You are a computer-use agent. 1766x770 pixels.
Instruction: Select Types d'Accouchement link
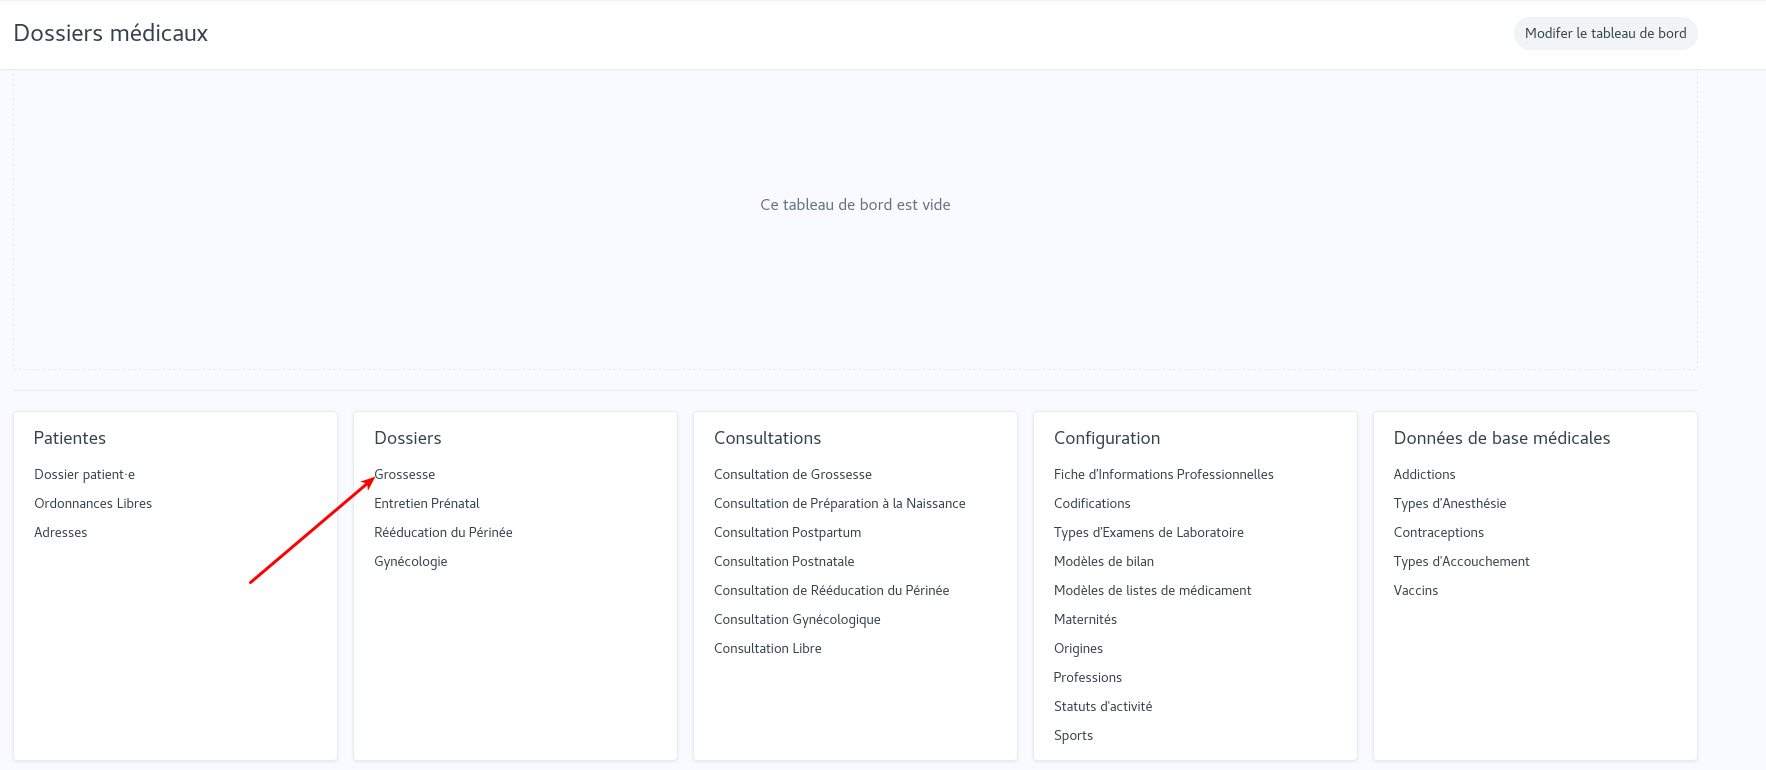[1461, 561]
